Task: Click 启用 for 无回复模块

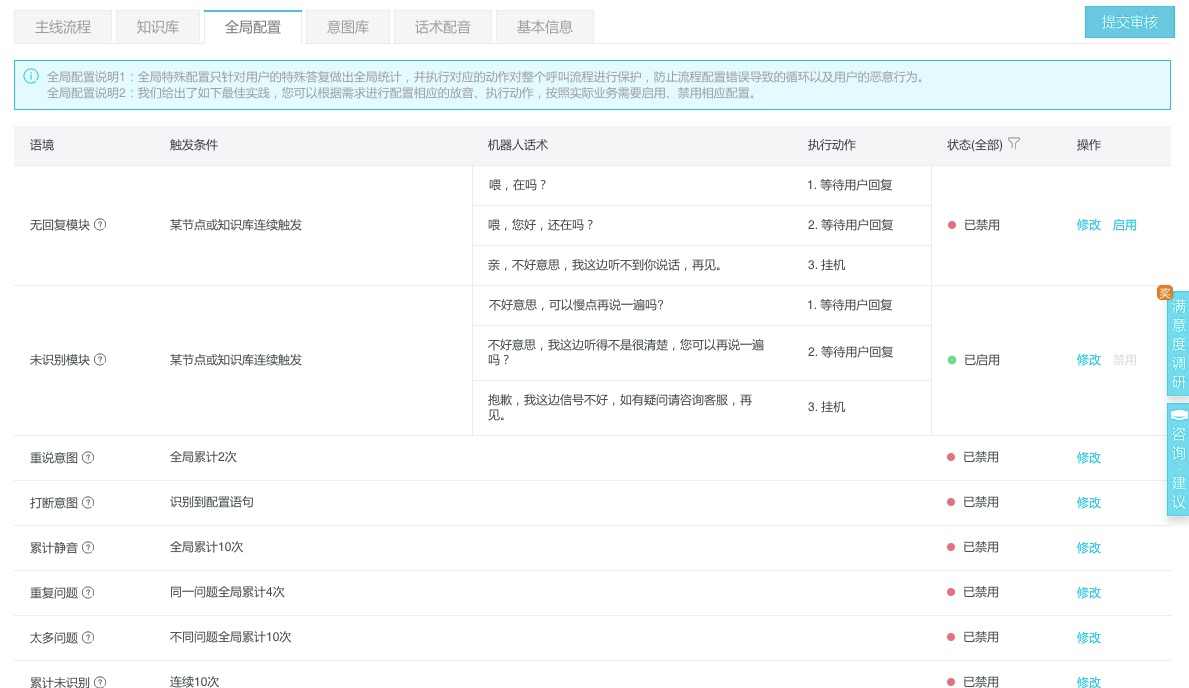Action: tap(1124, 225)
